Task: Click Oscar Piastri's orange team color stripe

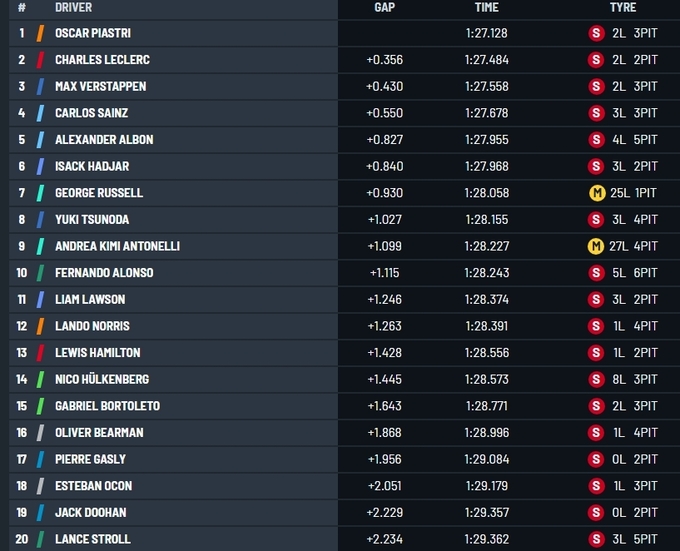Action: [40, 33]
